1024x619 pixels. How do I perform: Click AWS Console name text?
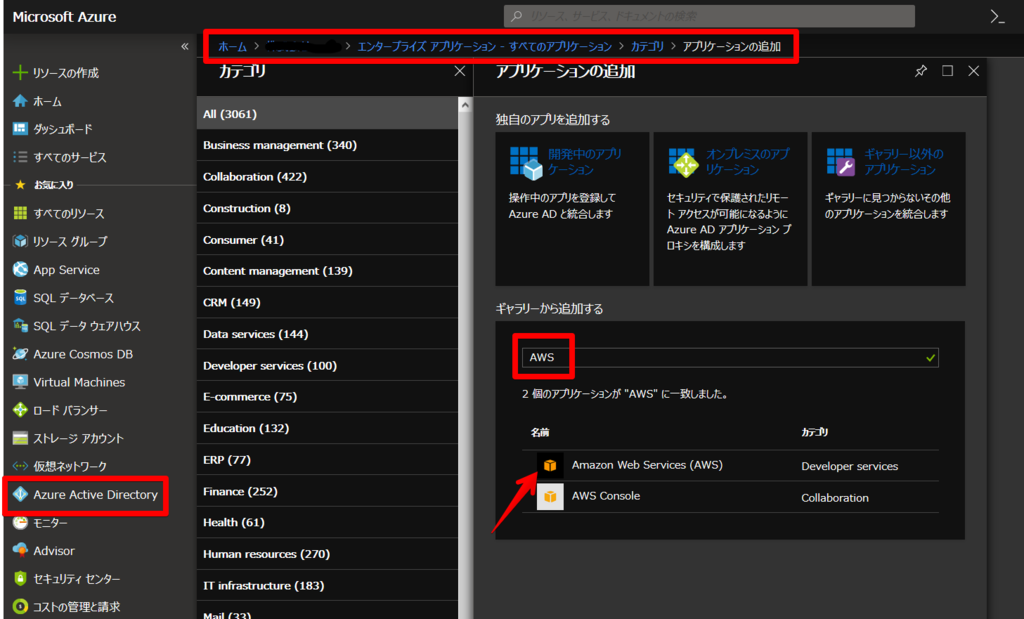tap(606, 496)
